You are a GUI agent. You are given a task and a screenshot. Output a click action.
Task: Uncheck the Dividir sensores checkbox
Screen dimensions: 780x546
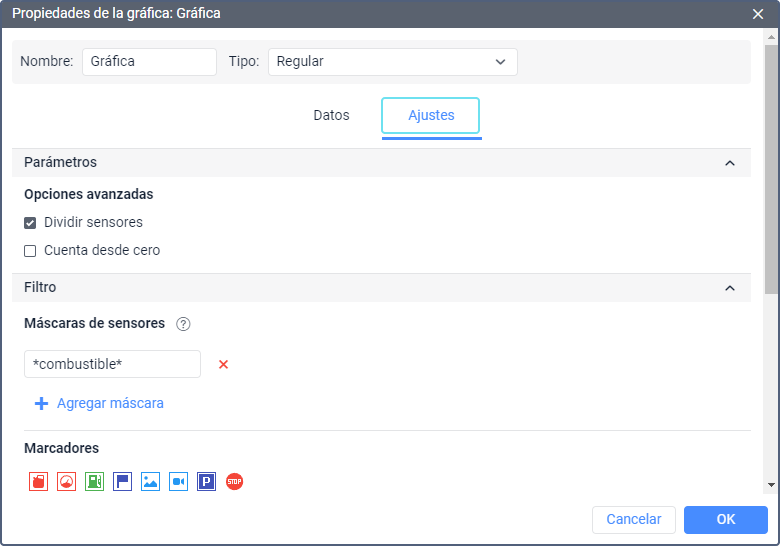tap(30, 223)
